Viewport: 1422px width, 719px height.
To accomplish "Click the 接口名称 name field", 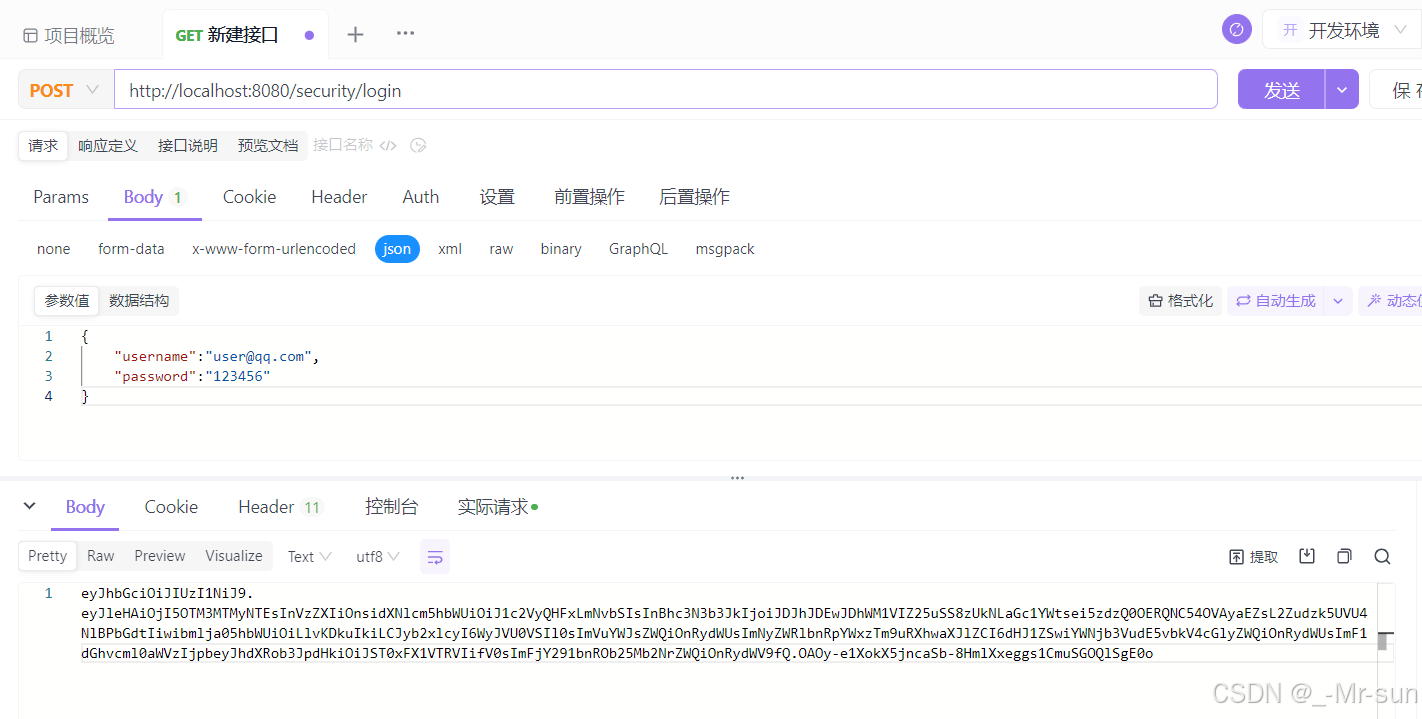I will (343, 145).
